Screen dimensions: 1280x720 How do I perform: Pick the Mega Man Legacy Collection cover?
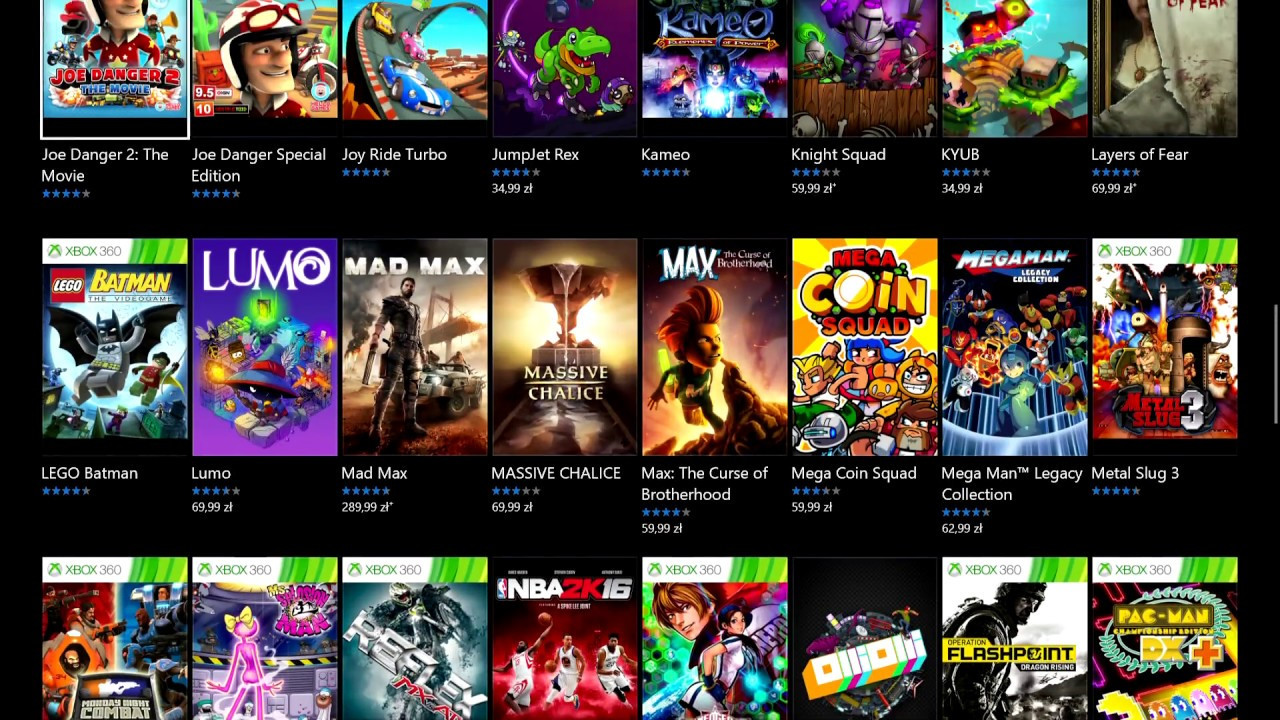coord(1015,347)
